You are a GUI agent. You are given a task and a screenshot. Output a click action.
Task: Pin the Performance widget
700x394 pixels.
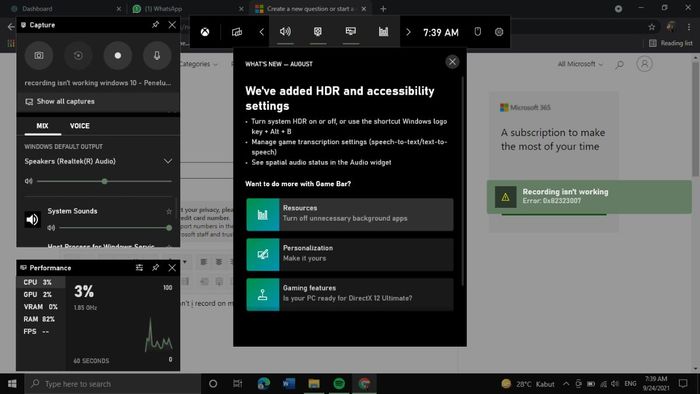[x=155, y=268]
